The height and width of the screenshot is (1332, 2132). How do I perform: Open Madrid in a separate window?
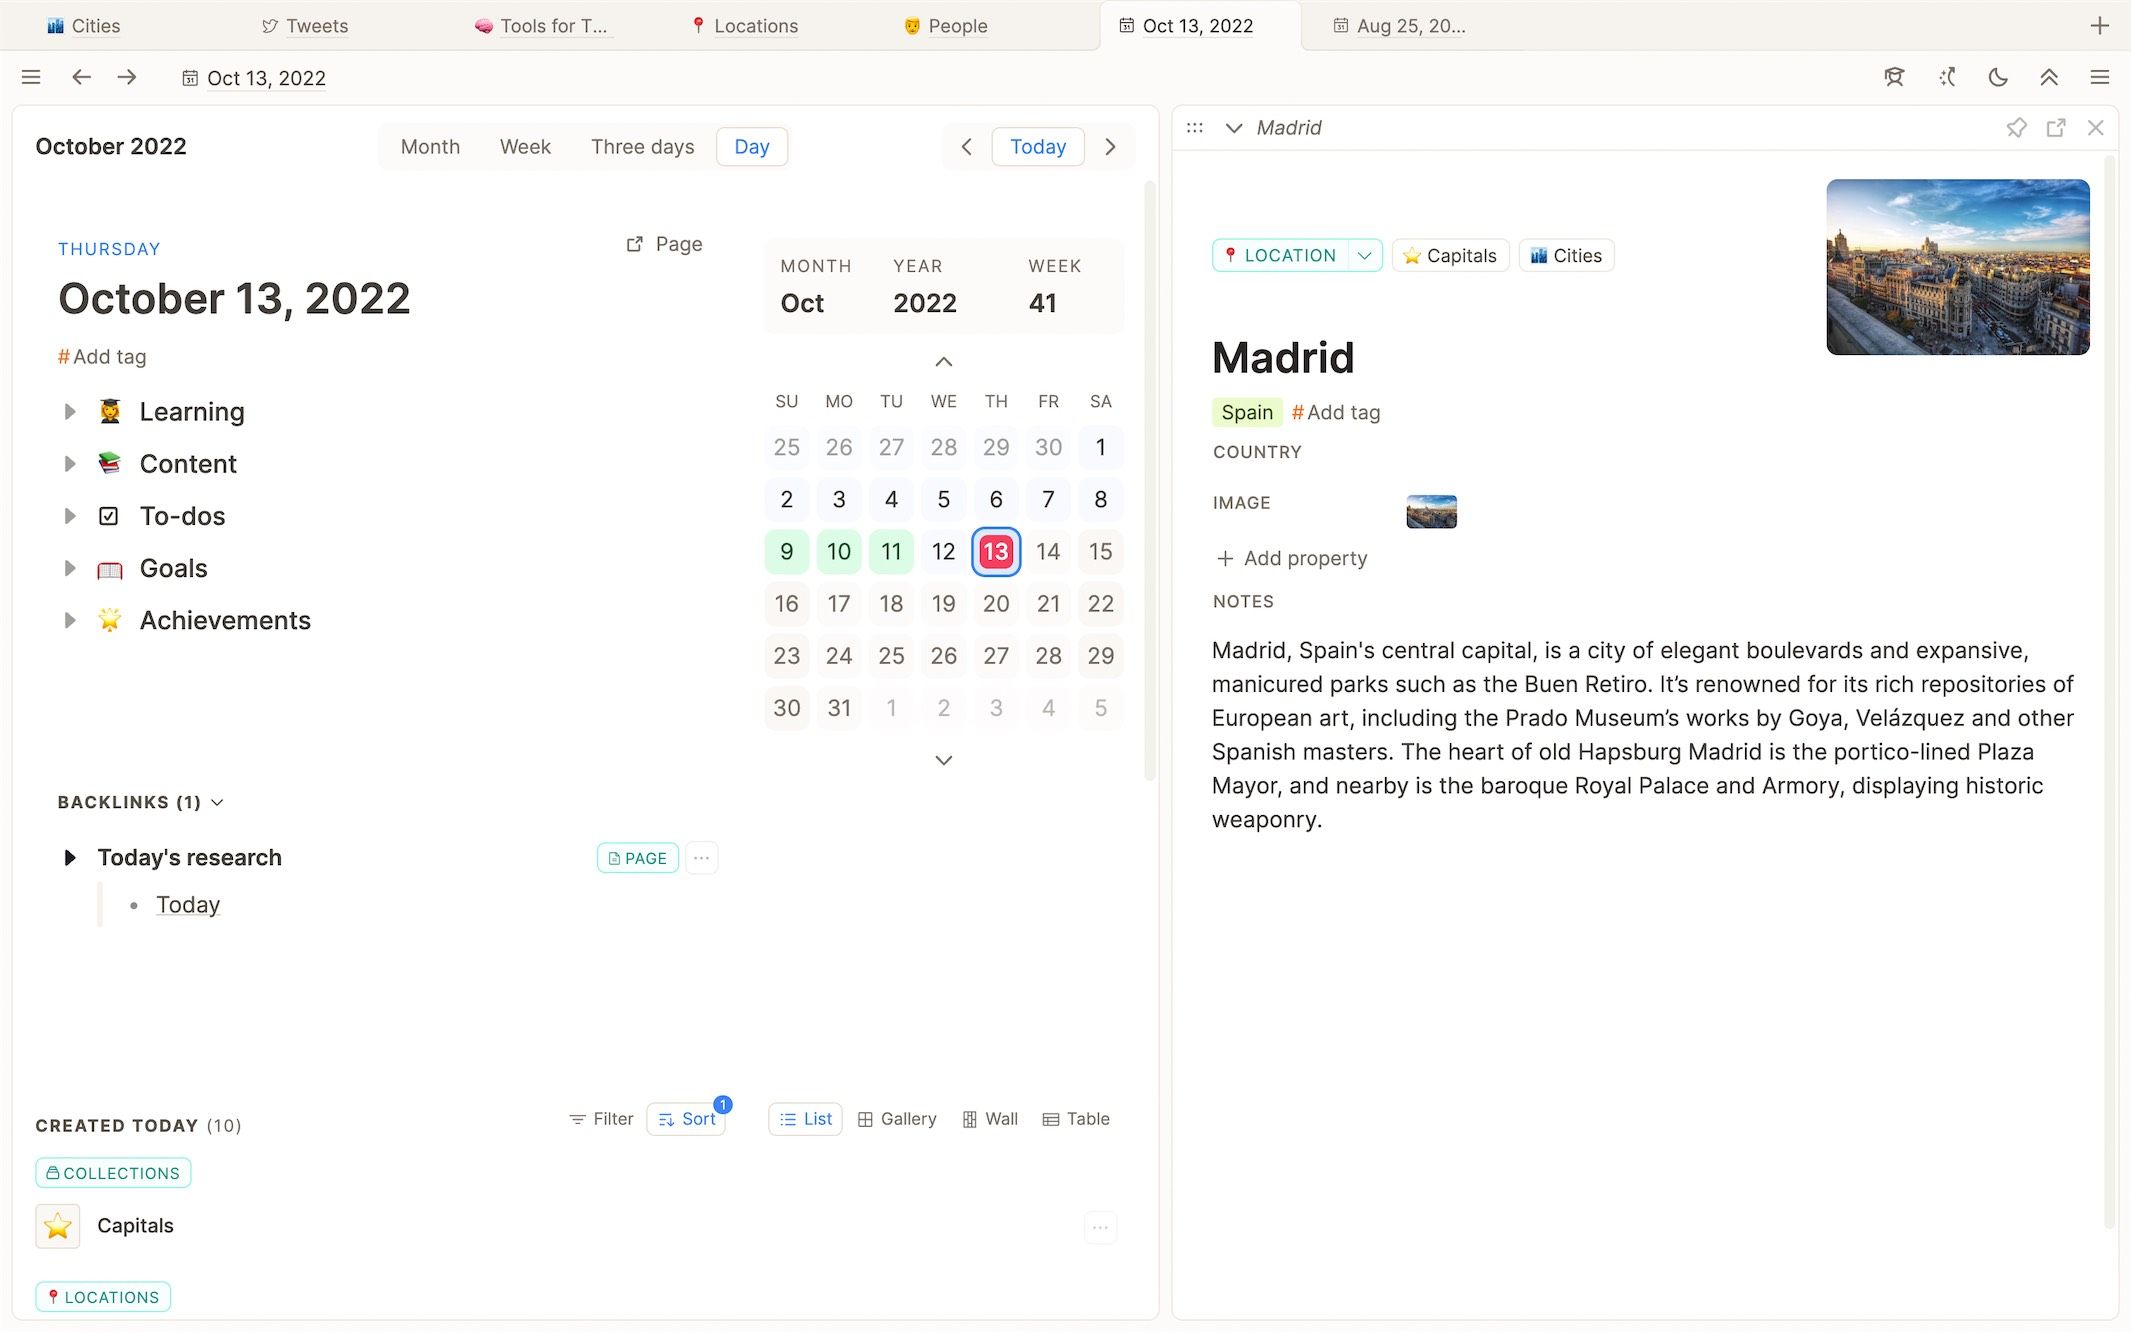tap(2056, 128)
